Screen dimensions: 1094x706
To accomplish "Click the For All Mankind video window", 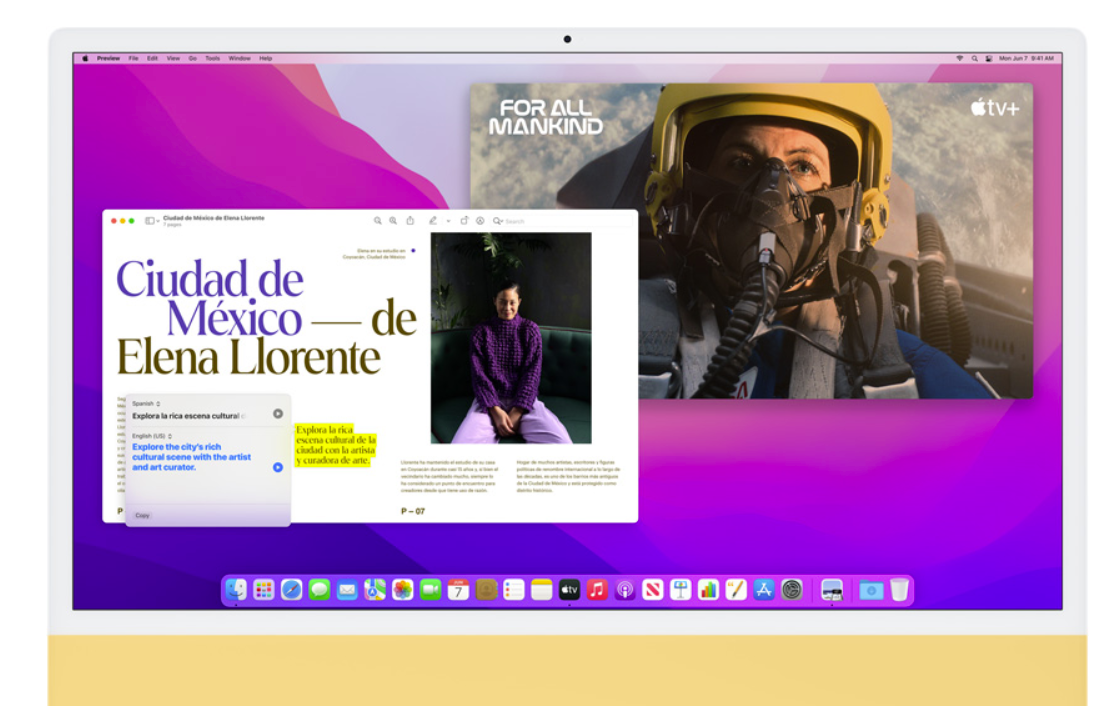I will pyautogui.click(x=751, y=241).
